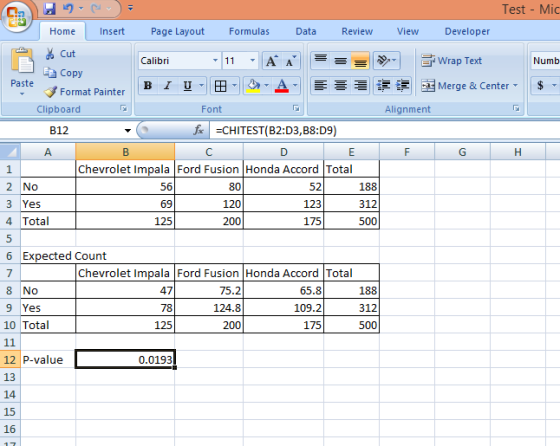
Task: Set Middle Align vertical alignment
Action: click(340, 60)
